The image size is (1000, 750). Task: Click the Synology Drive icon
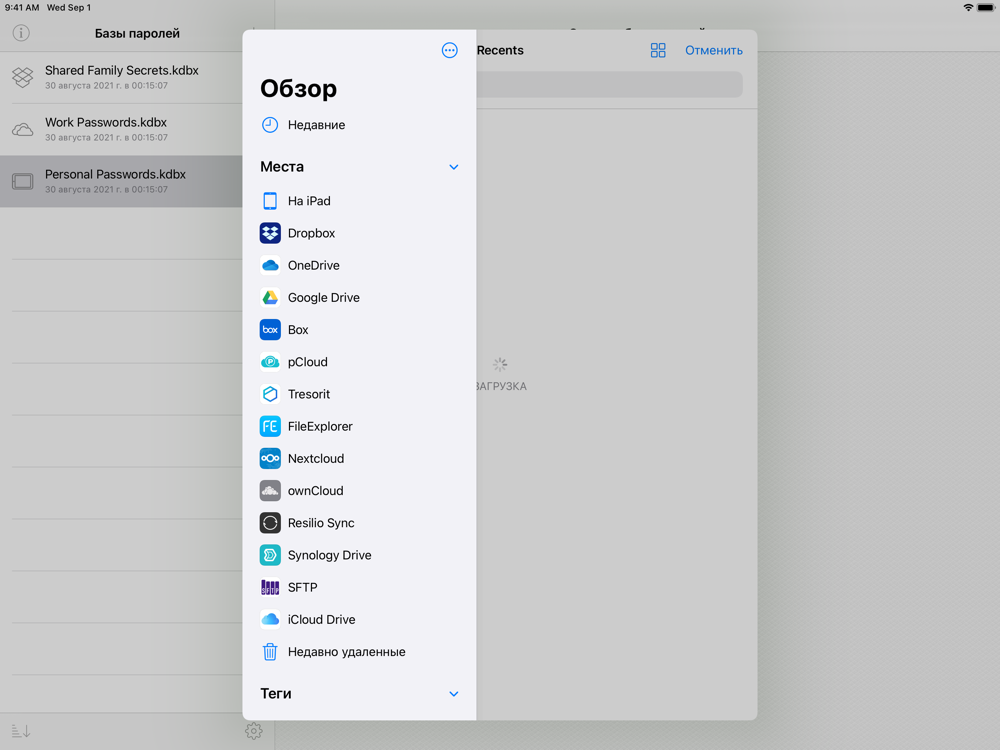pos(270,555)
